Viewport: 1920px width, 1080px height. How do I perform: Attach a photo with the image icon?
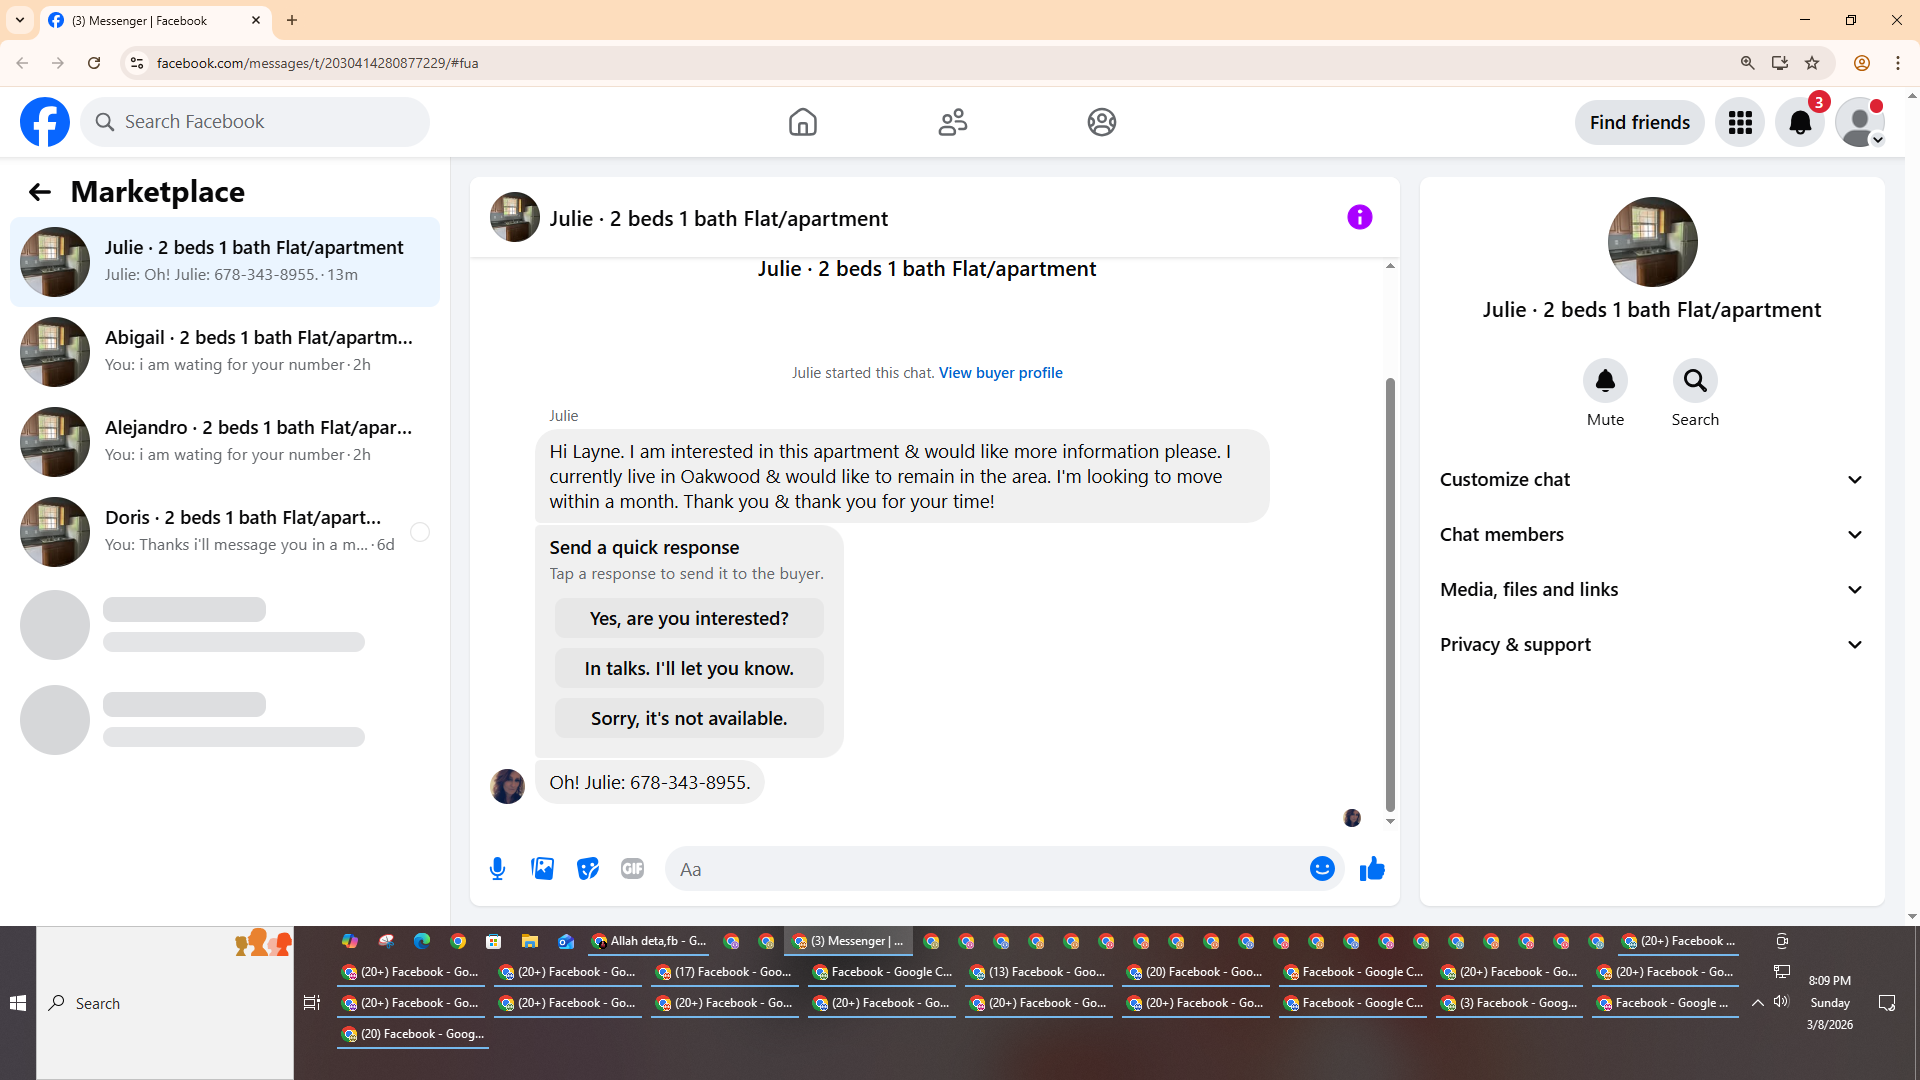542,869
